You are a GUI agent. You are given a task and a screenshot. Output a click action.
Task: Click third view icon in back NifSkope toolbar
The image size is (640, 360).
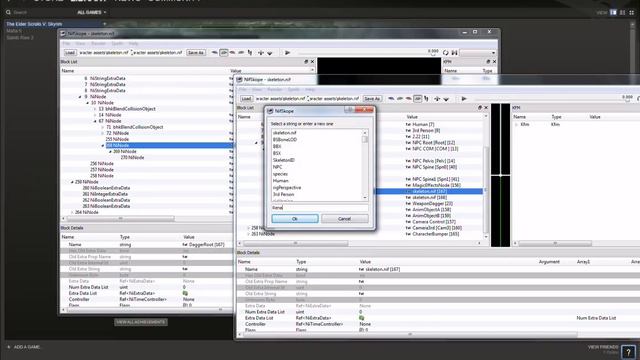click(x=232, y=53)
